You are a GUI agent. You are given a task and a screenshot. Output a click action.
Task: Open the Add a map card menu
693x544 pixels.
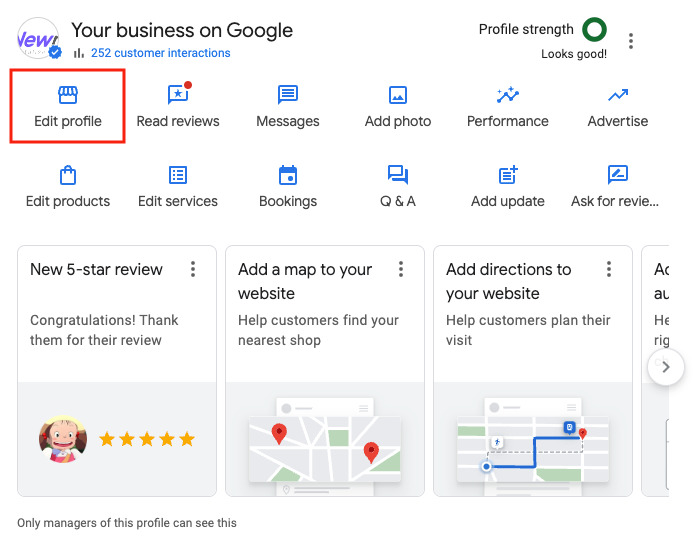(x=401, y=269)
